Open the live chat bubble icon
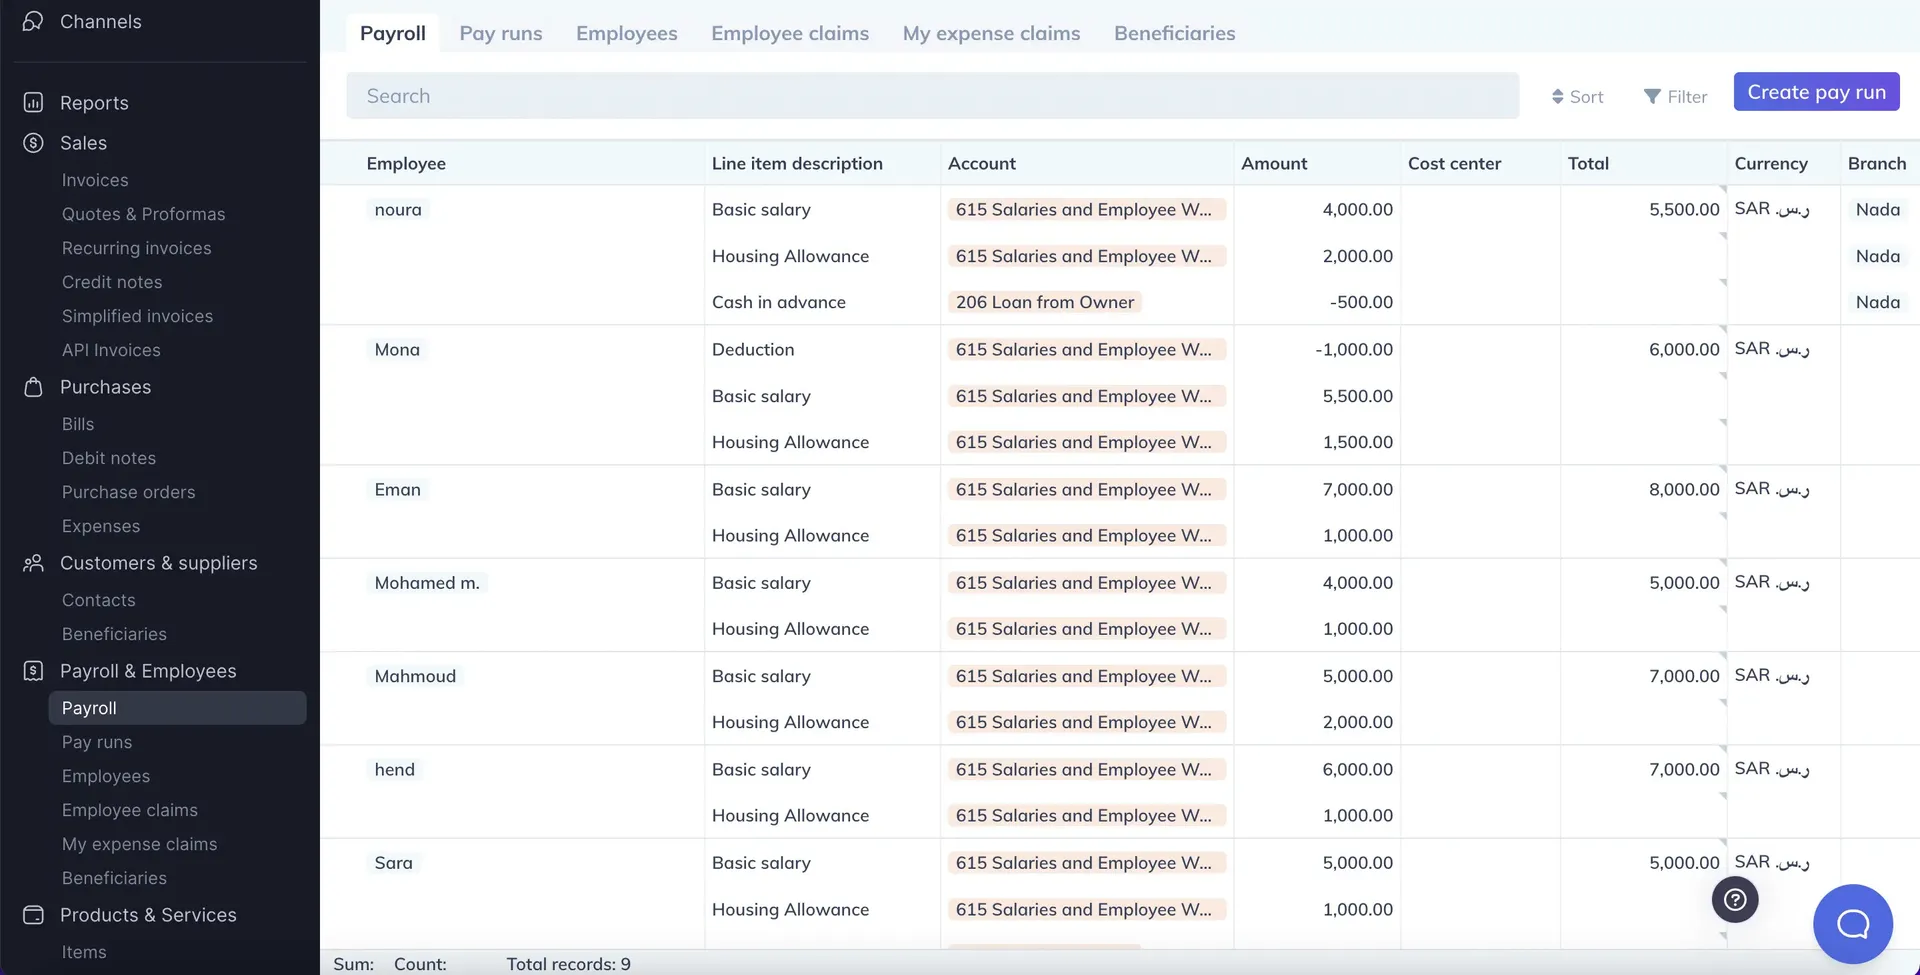The height and width of the screenshot is (975, 1920). pos(1852,924)
